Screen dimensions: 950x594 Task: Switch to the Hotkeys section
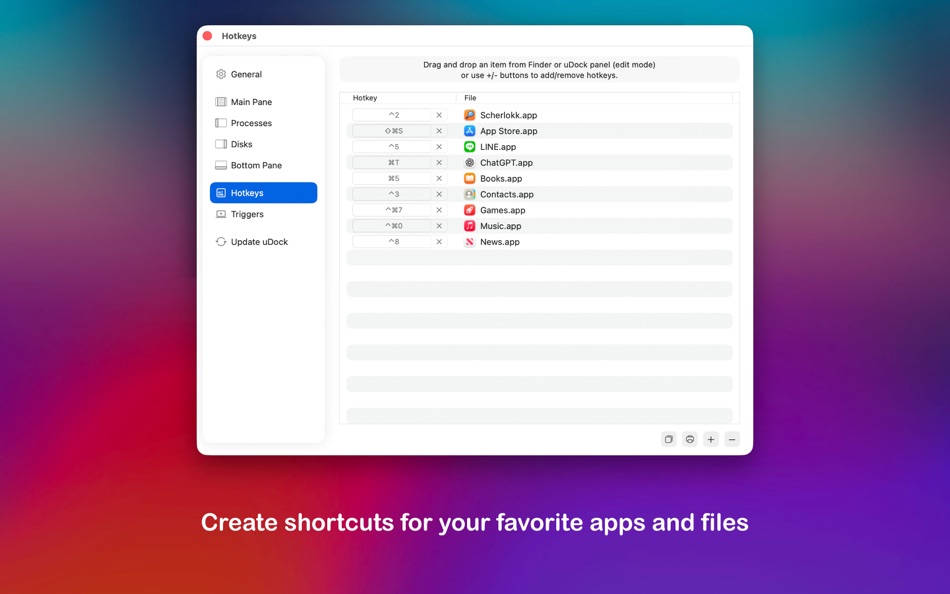(248, 192)
